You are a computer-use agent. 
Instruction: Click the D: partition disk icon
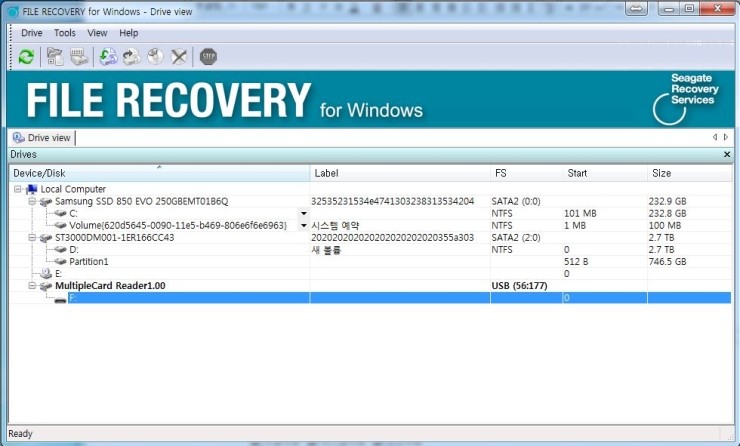60,250
